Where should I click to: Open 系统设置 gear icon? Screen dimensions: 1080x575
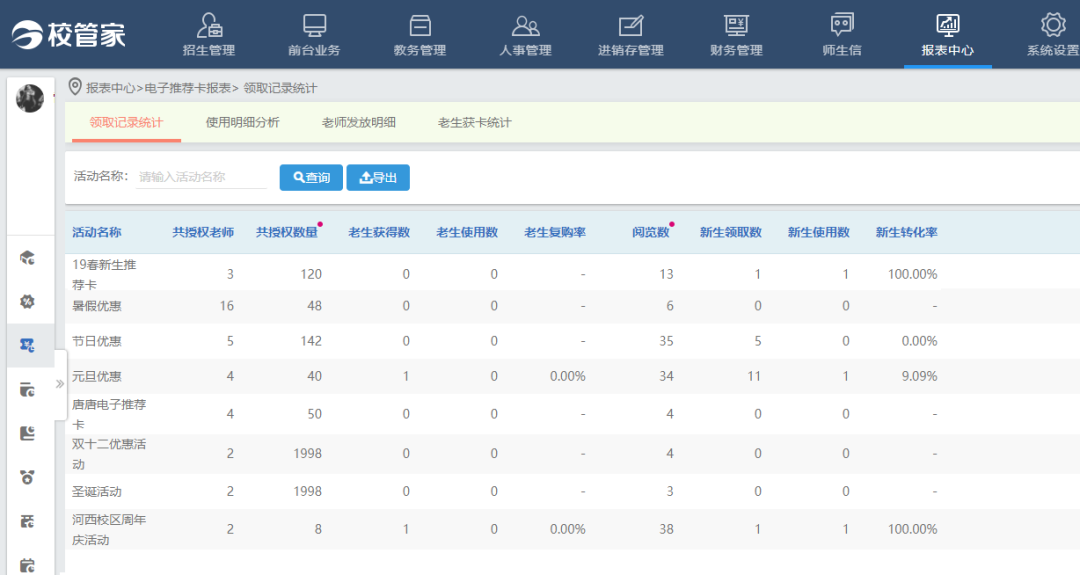1052,26
